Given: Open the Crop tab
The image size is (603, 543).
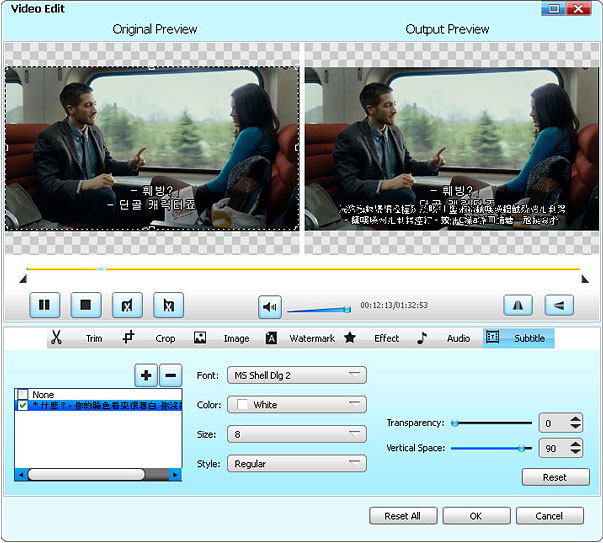Looking at the screenshot, I should [165, 338].
